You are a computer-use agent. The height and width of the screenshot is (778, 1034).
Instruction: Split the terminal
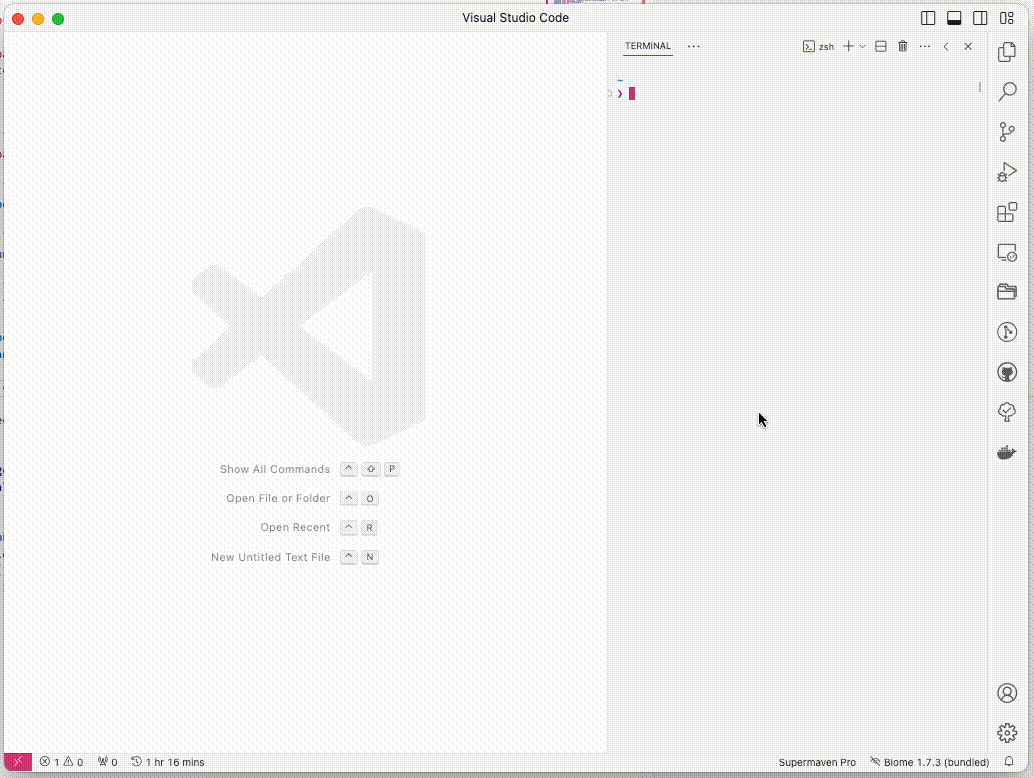pos(880,46)
